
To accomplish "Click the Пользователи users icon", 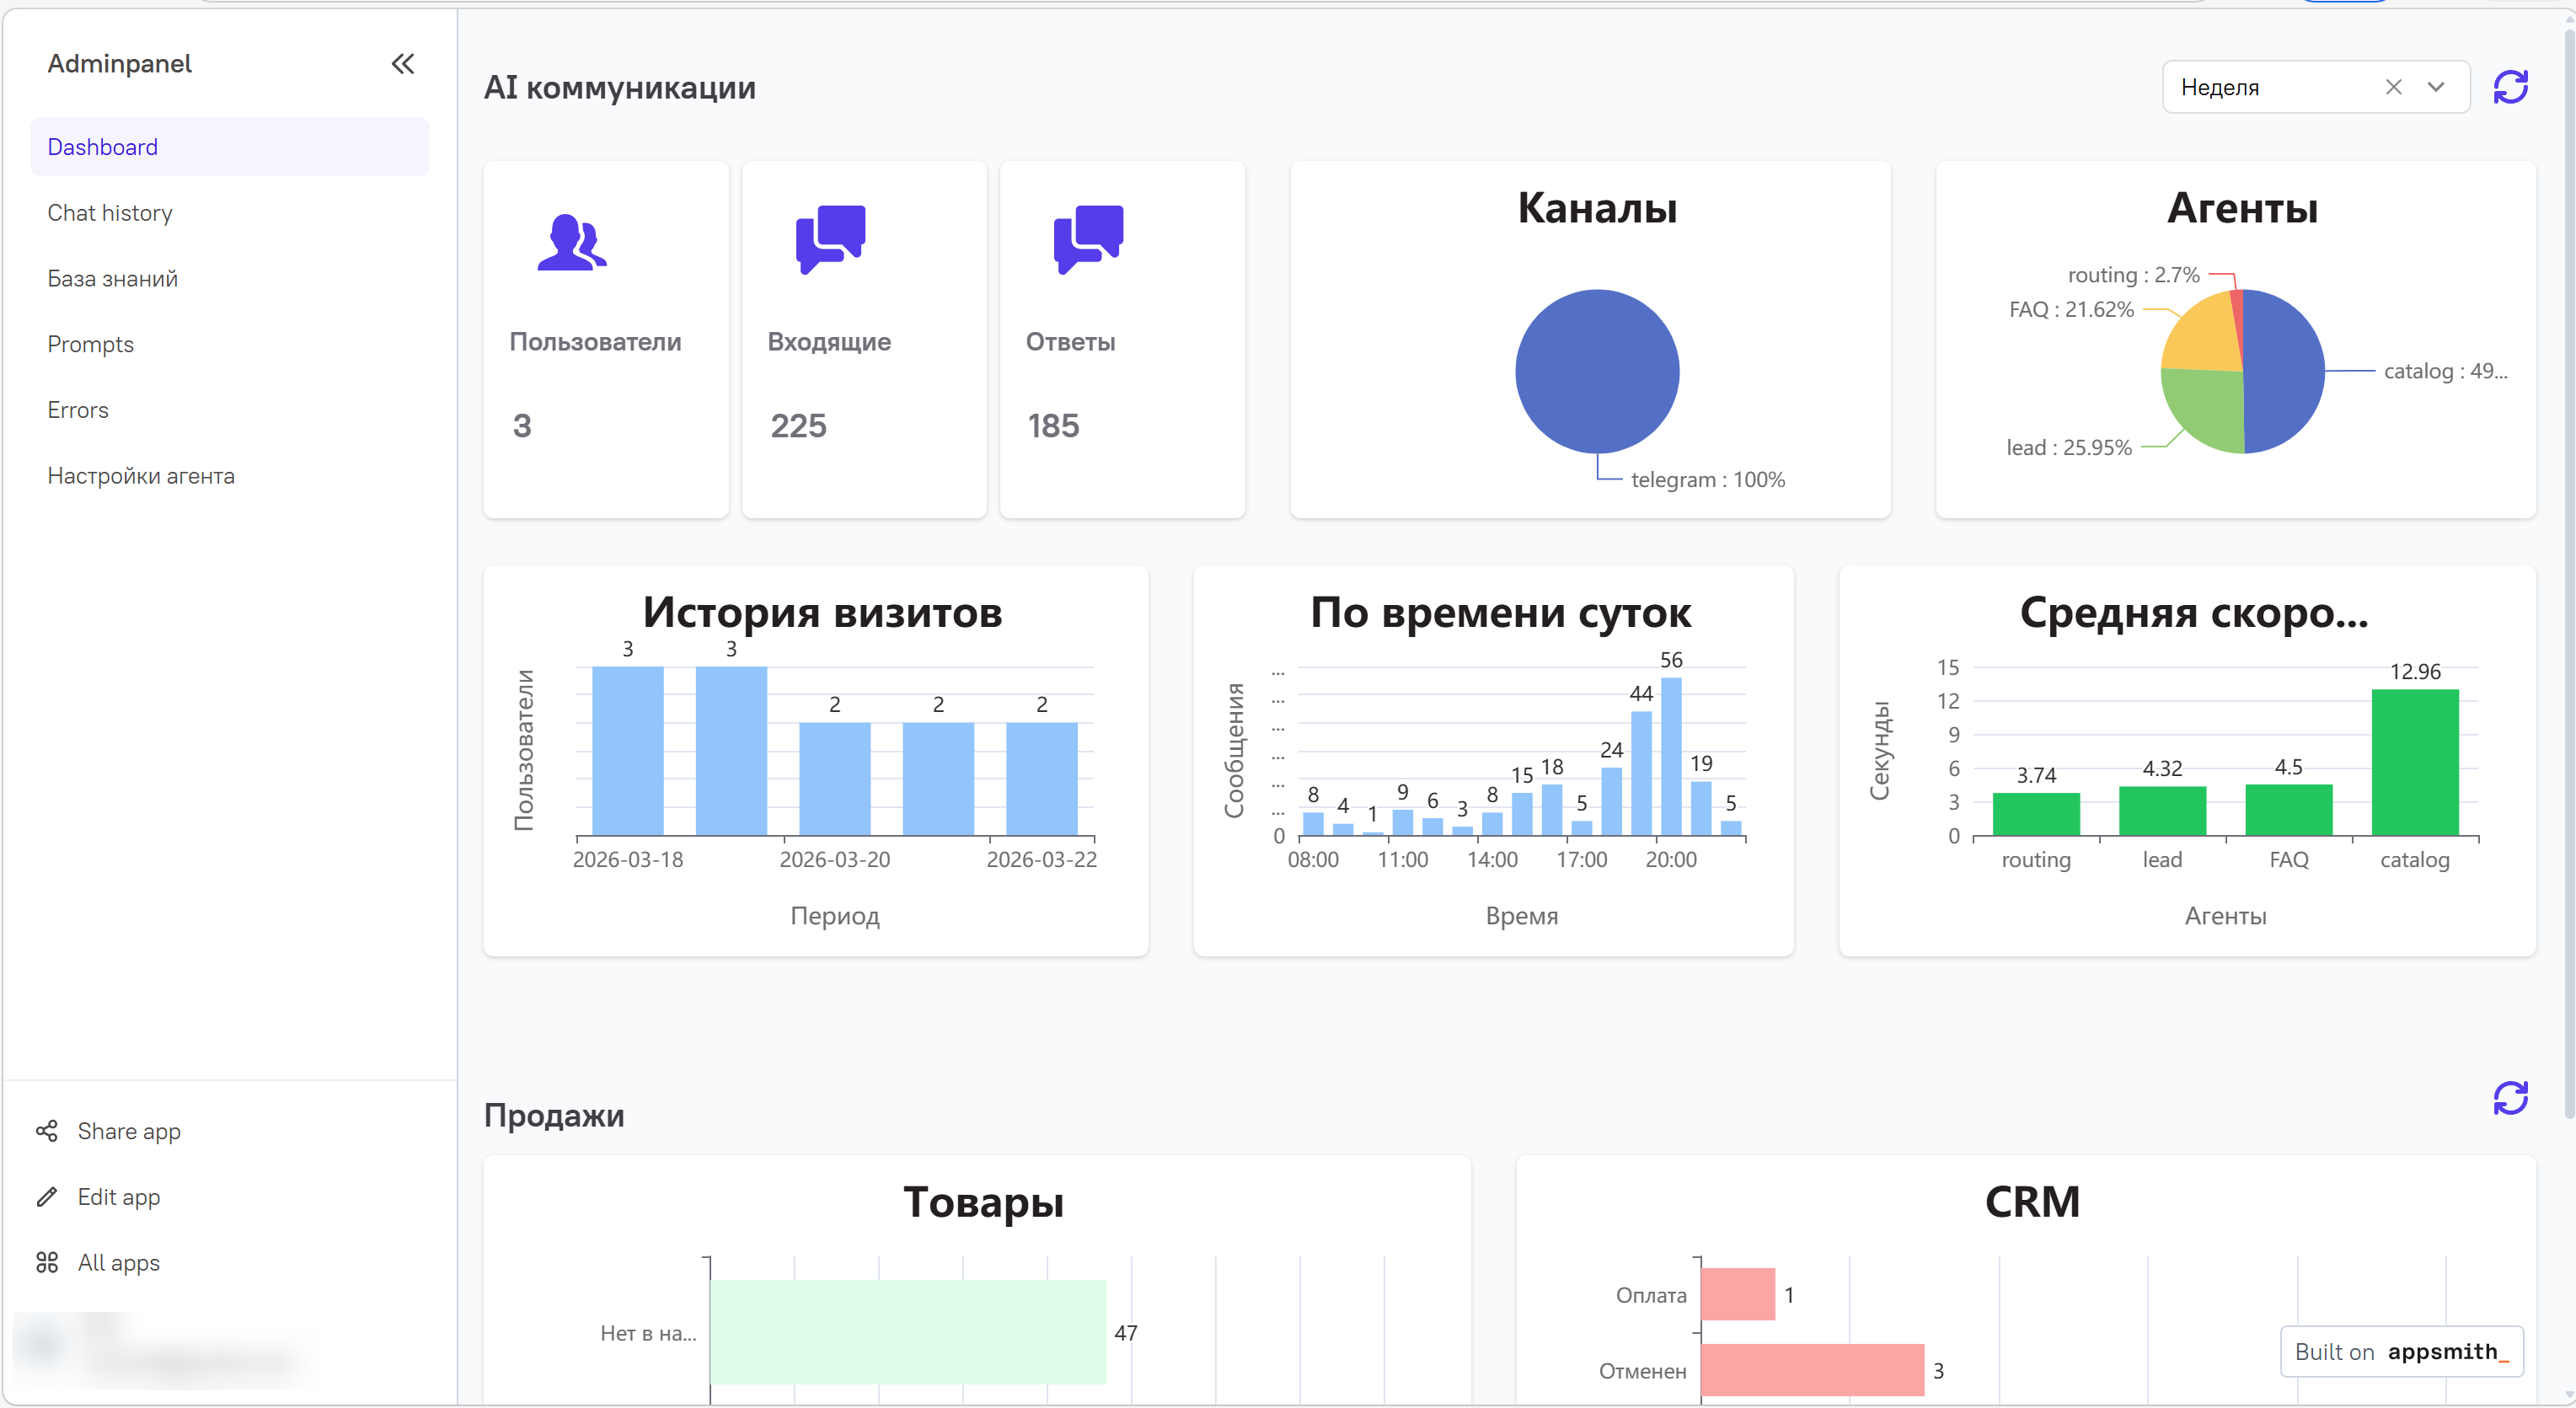I will tap(571, 242).
